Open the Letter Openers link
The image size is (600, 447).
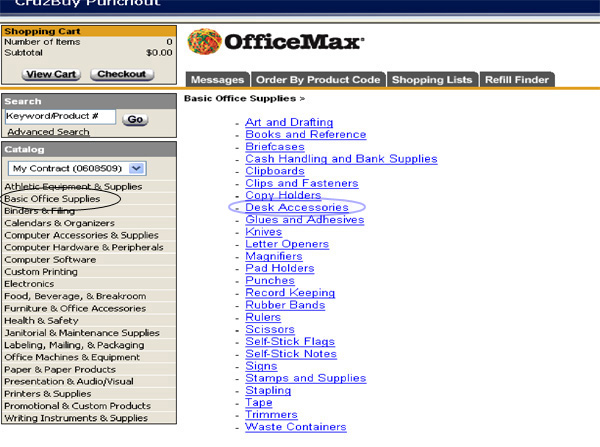click(287, 244)
